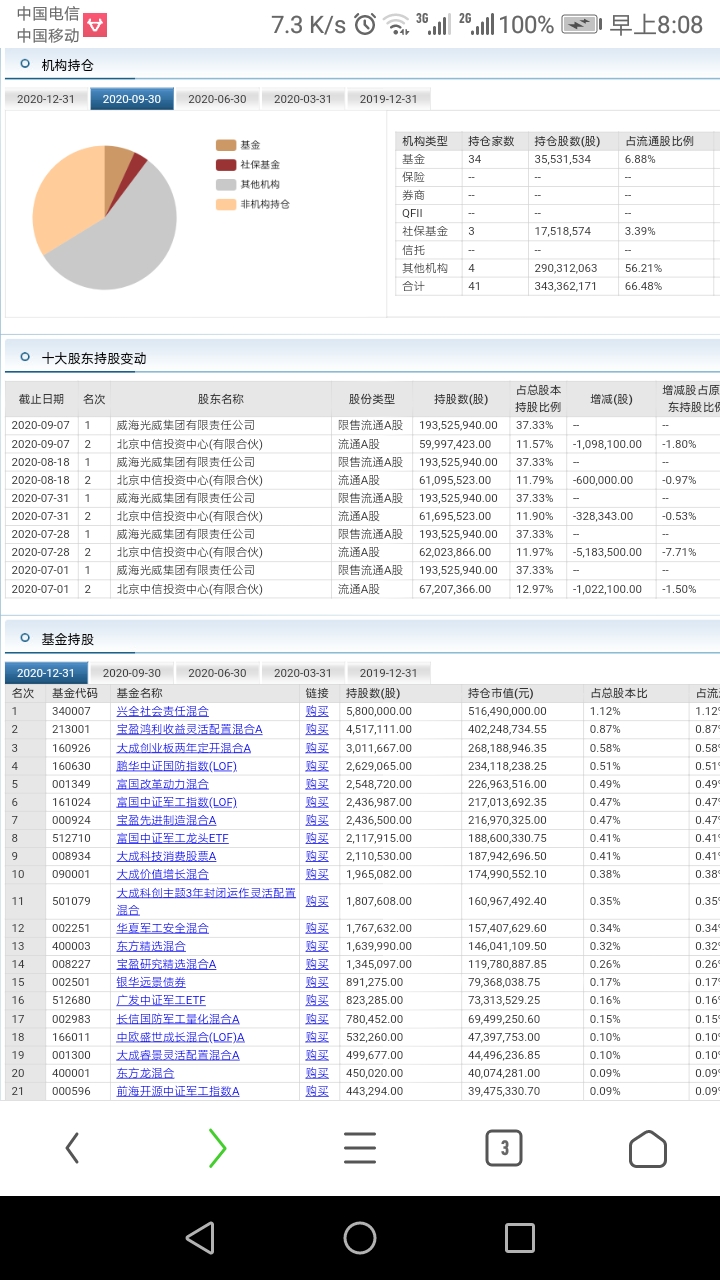The width and height of the screenshot is (720, 1280).
Task: Tap the Android back navigation triangle
Action: point(200,1238)
